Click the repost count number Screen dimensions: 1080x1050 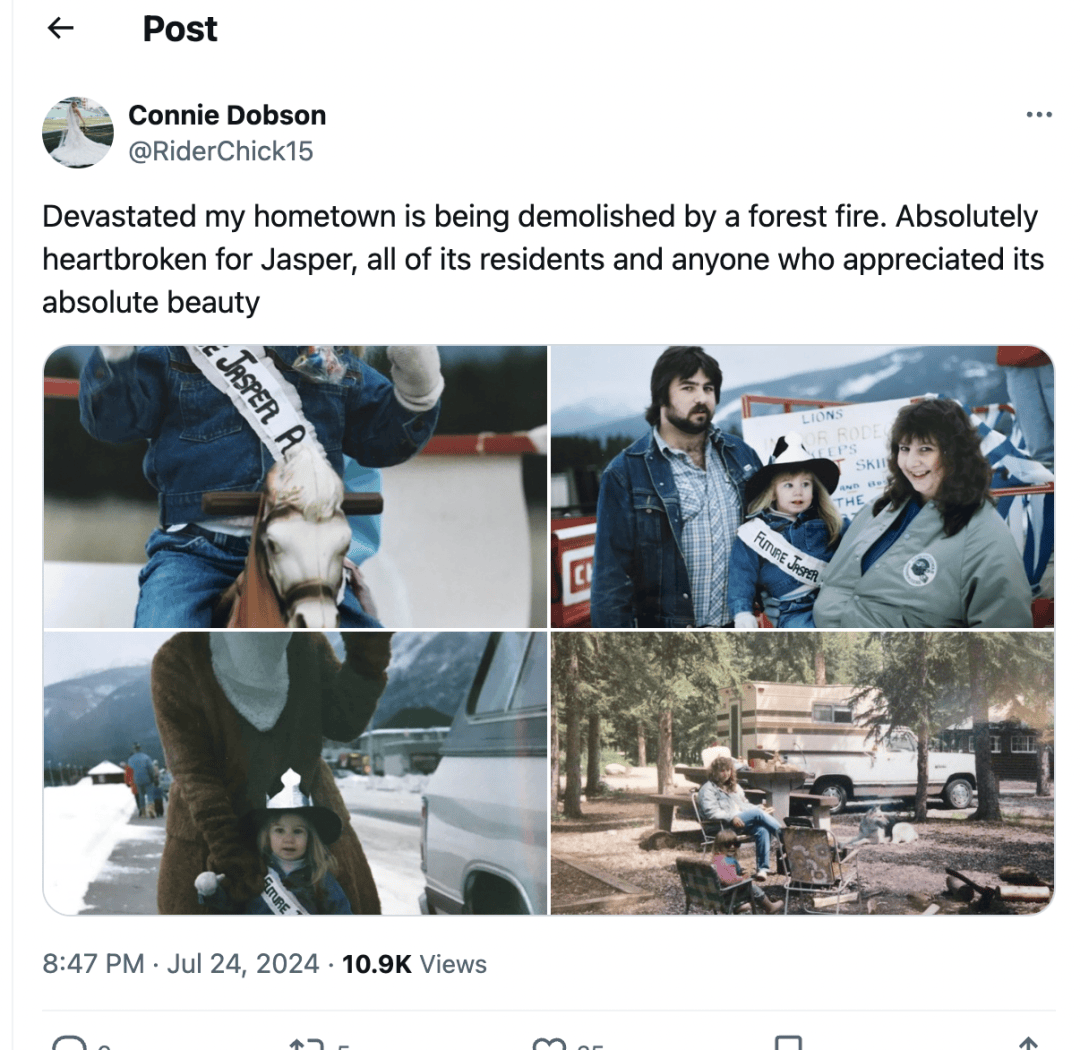[344, 1046]
